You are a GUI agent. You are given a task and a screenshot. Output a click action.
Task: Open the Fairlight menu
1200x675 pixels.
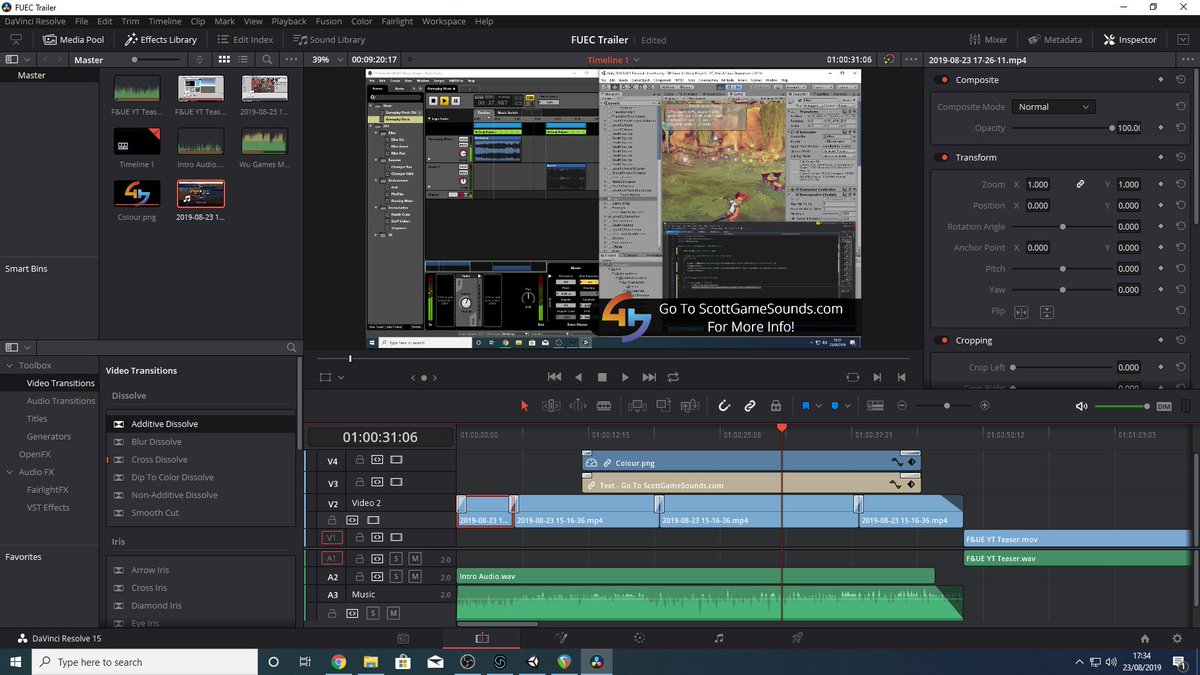coord(398,21)
